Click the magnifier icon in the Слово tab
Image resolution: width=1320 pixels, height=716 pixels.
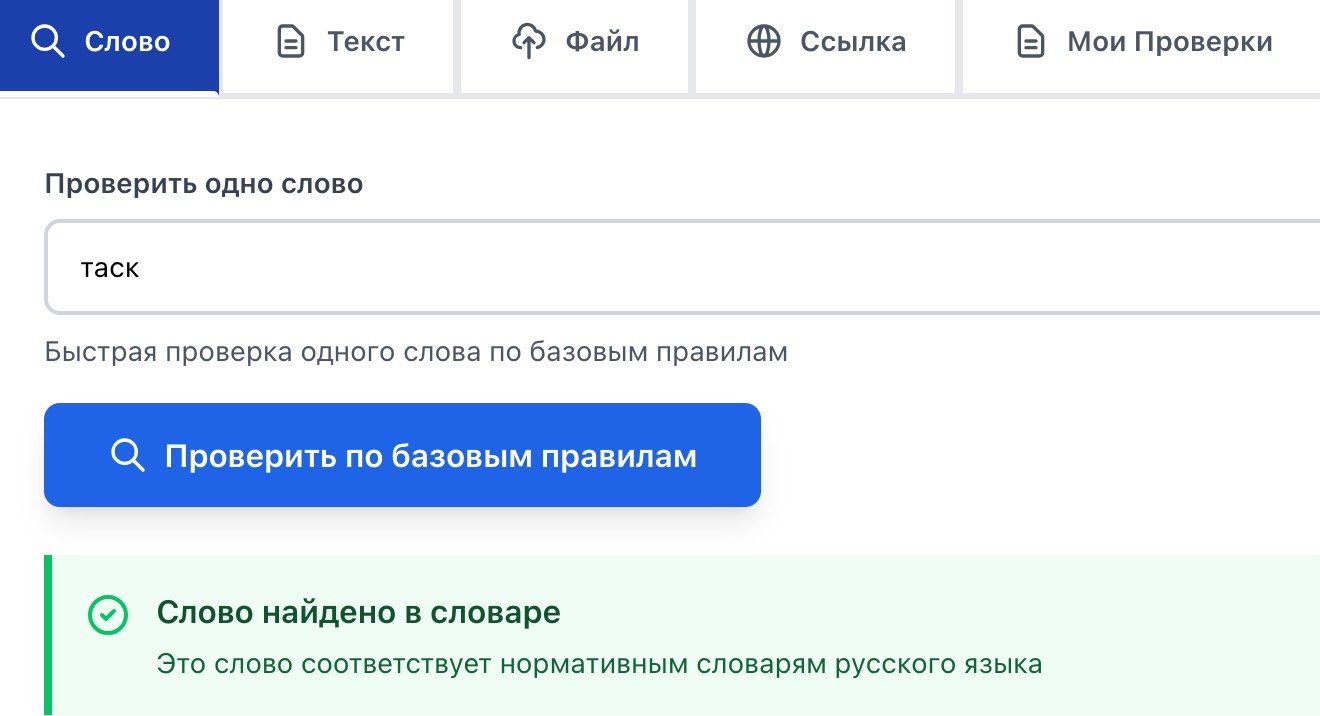[x=48, y=42]
